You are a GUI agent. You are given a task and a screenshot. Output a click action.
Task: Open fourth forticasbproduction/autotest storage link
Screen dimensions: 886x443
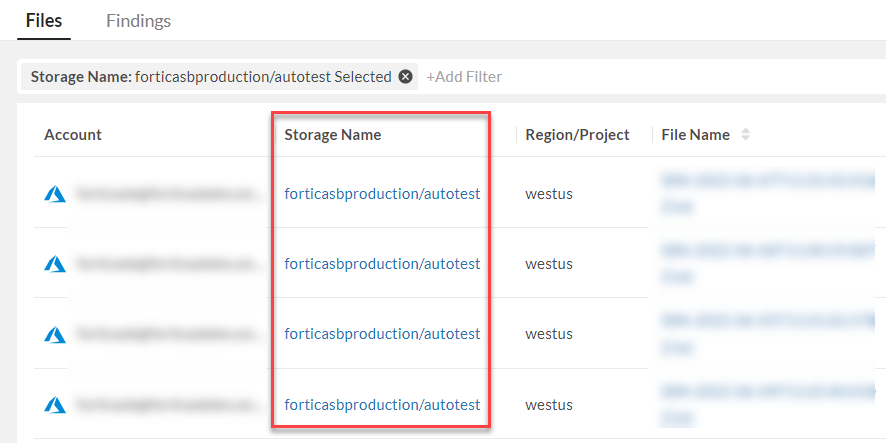pyautogui.click(x=382, y=405)
